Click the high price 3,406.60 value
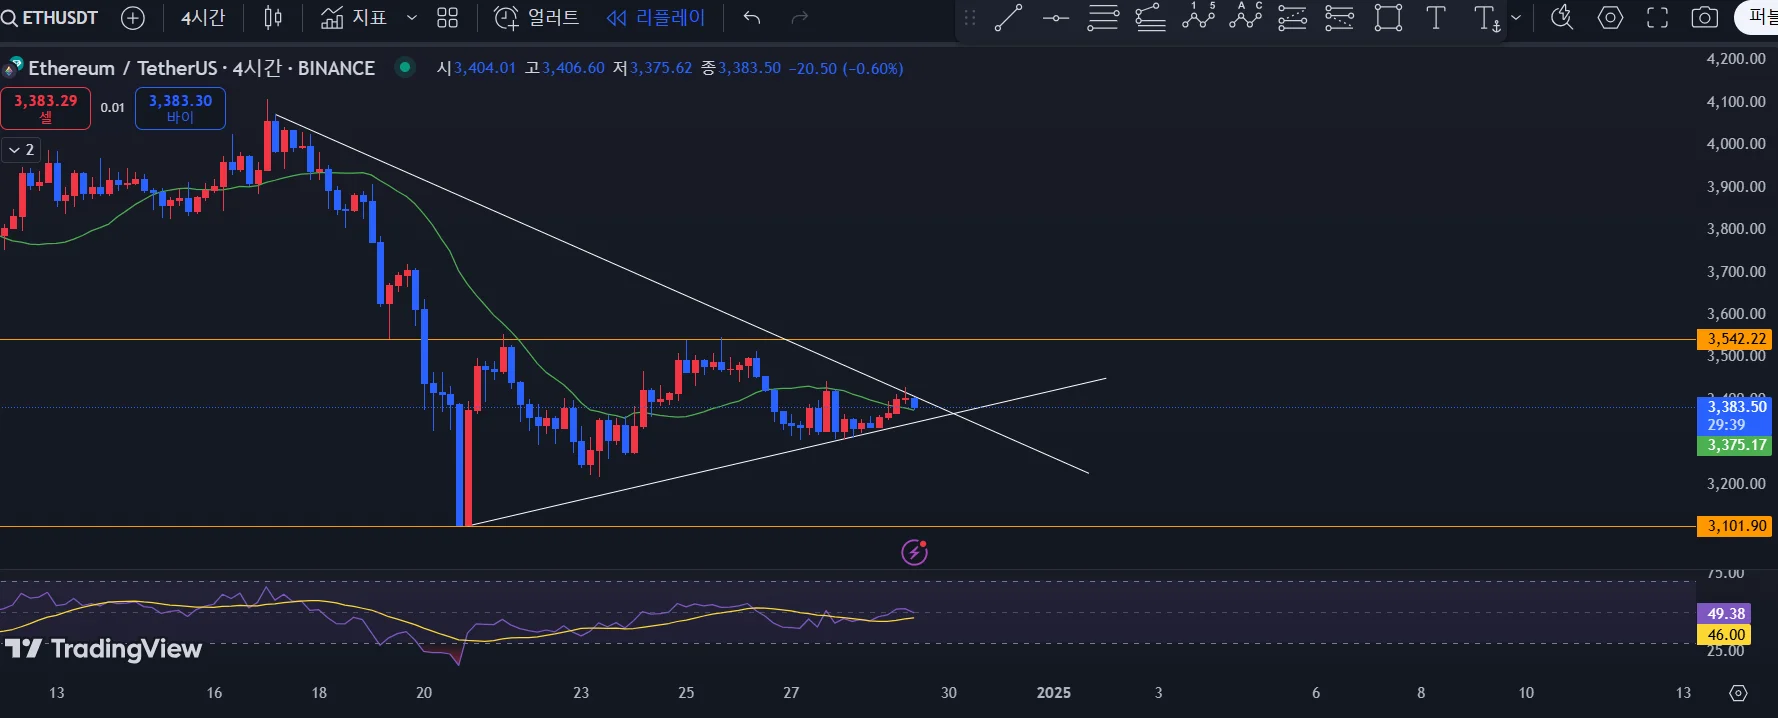This screenshot has height=718, width=1778. point(573,68)
